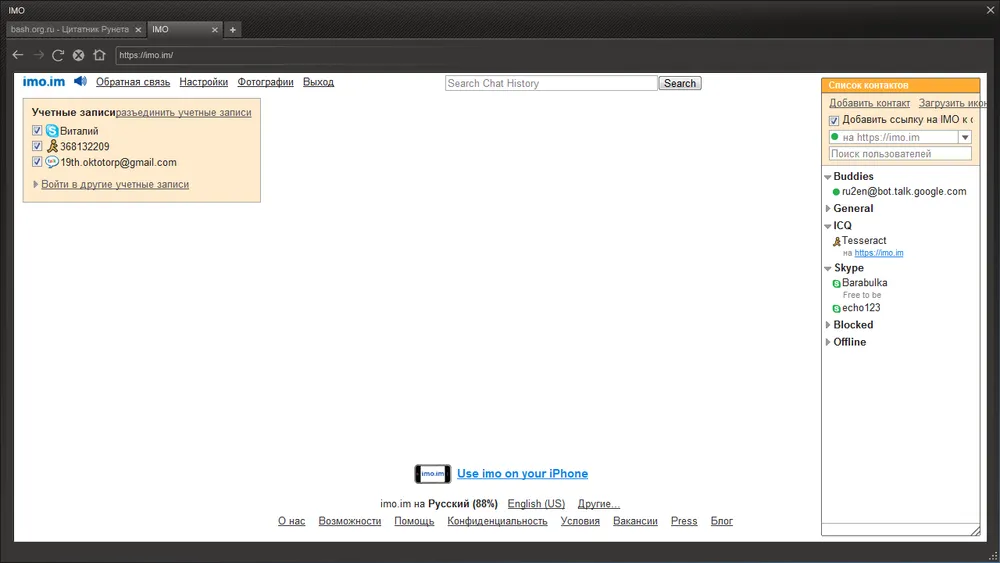Open chat with echo123
1000x563 pixels.
click(x=861, y=308)
